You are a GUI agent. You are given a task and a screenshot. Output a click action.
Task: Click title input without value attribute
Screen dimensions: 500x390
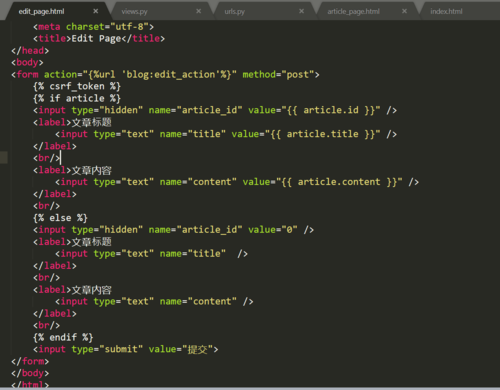point(151,254)
